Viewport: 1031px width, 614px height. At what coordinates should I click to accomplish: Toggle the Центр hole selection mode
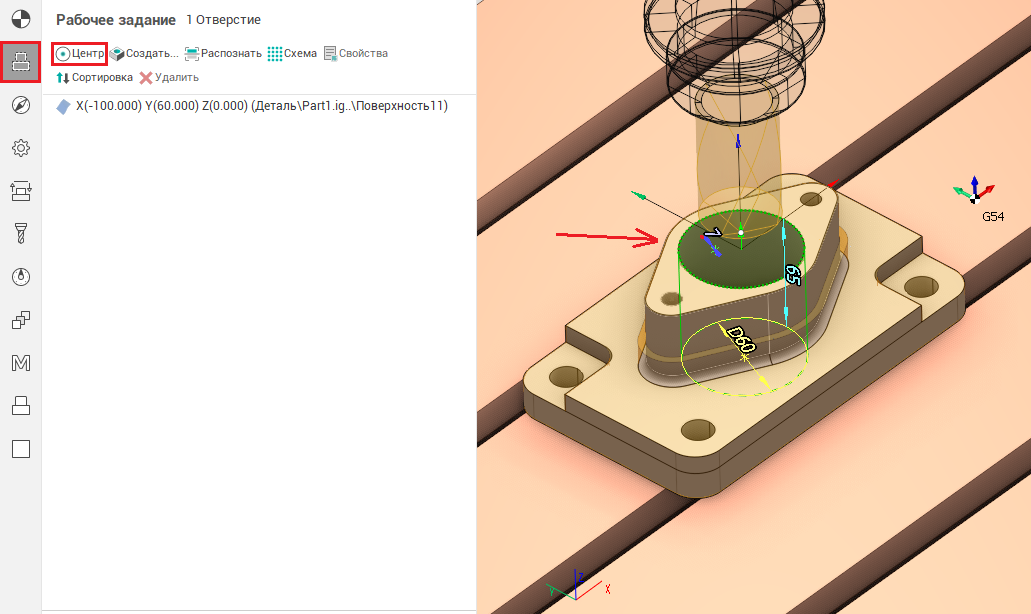80,53
